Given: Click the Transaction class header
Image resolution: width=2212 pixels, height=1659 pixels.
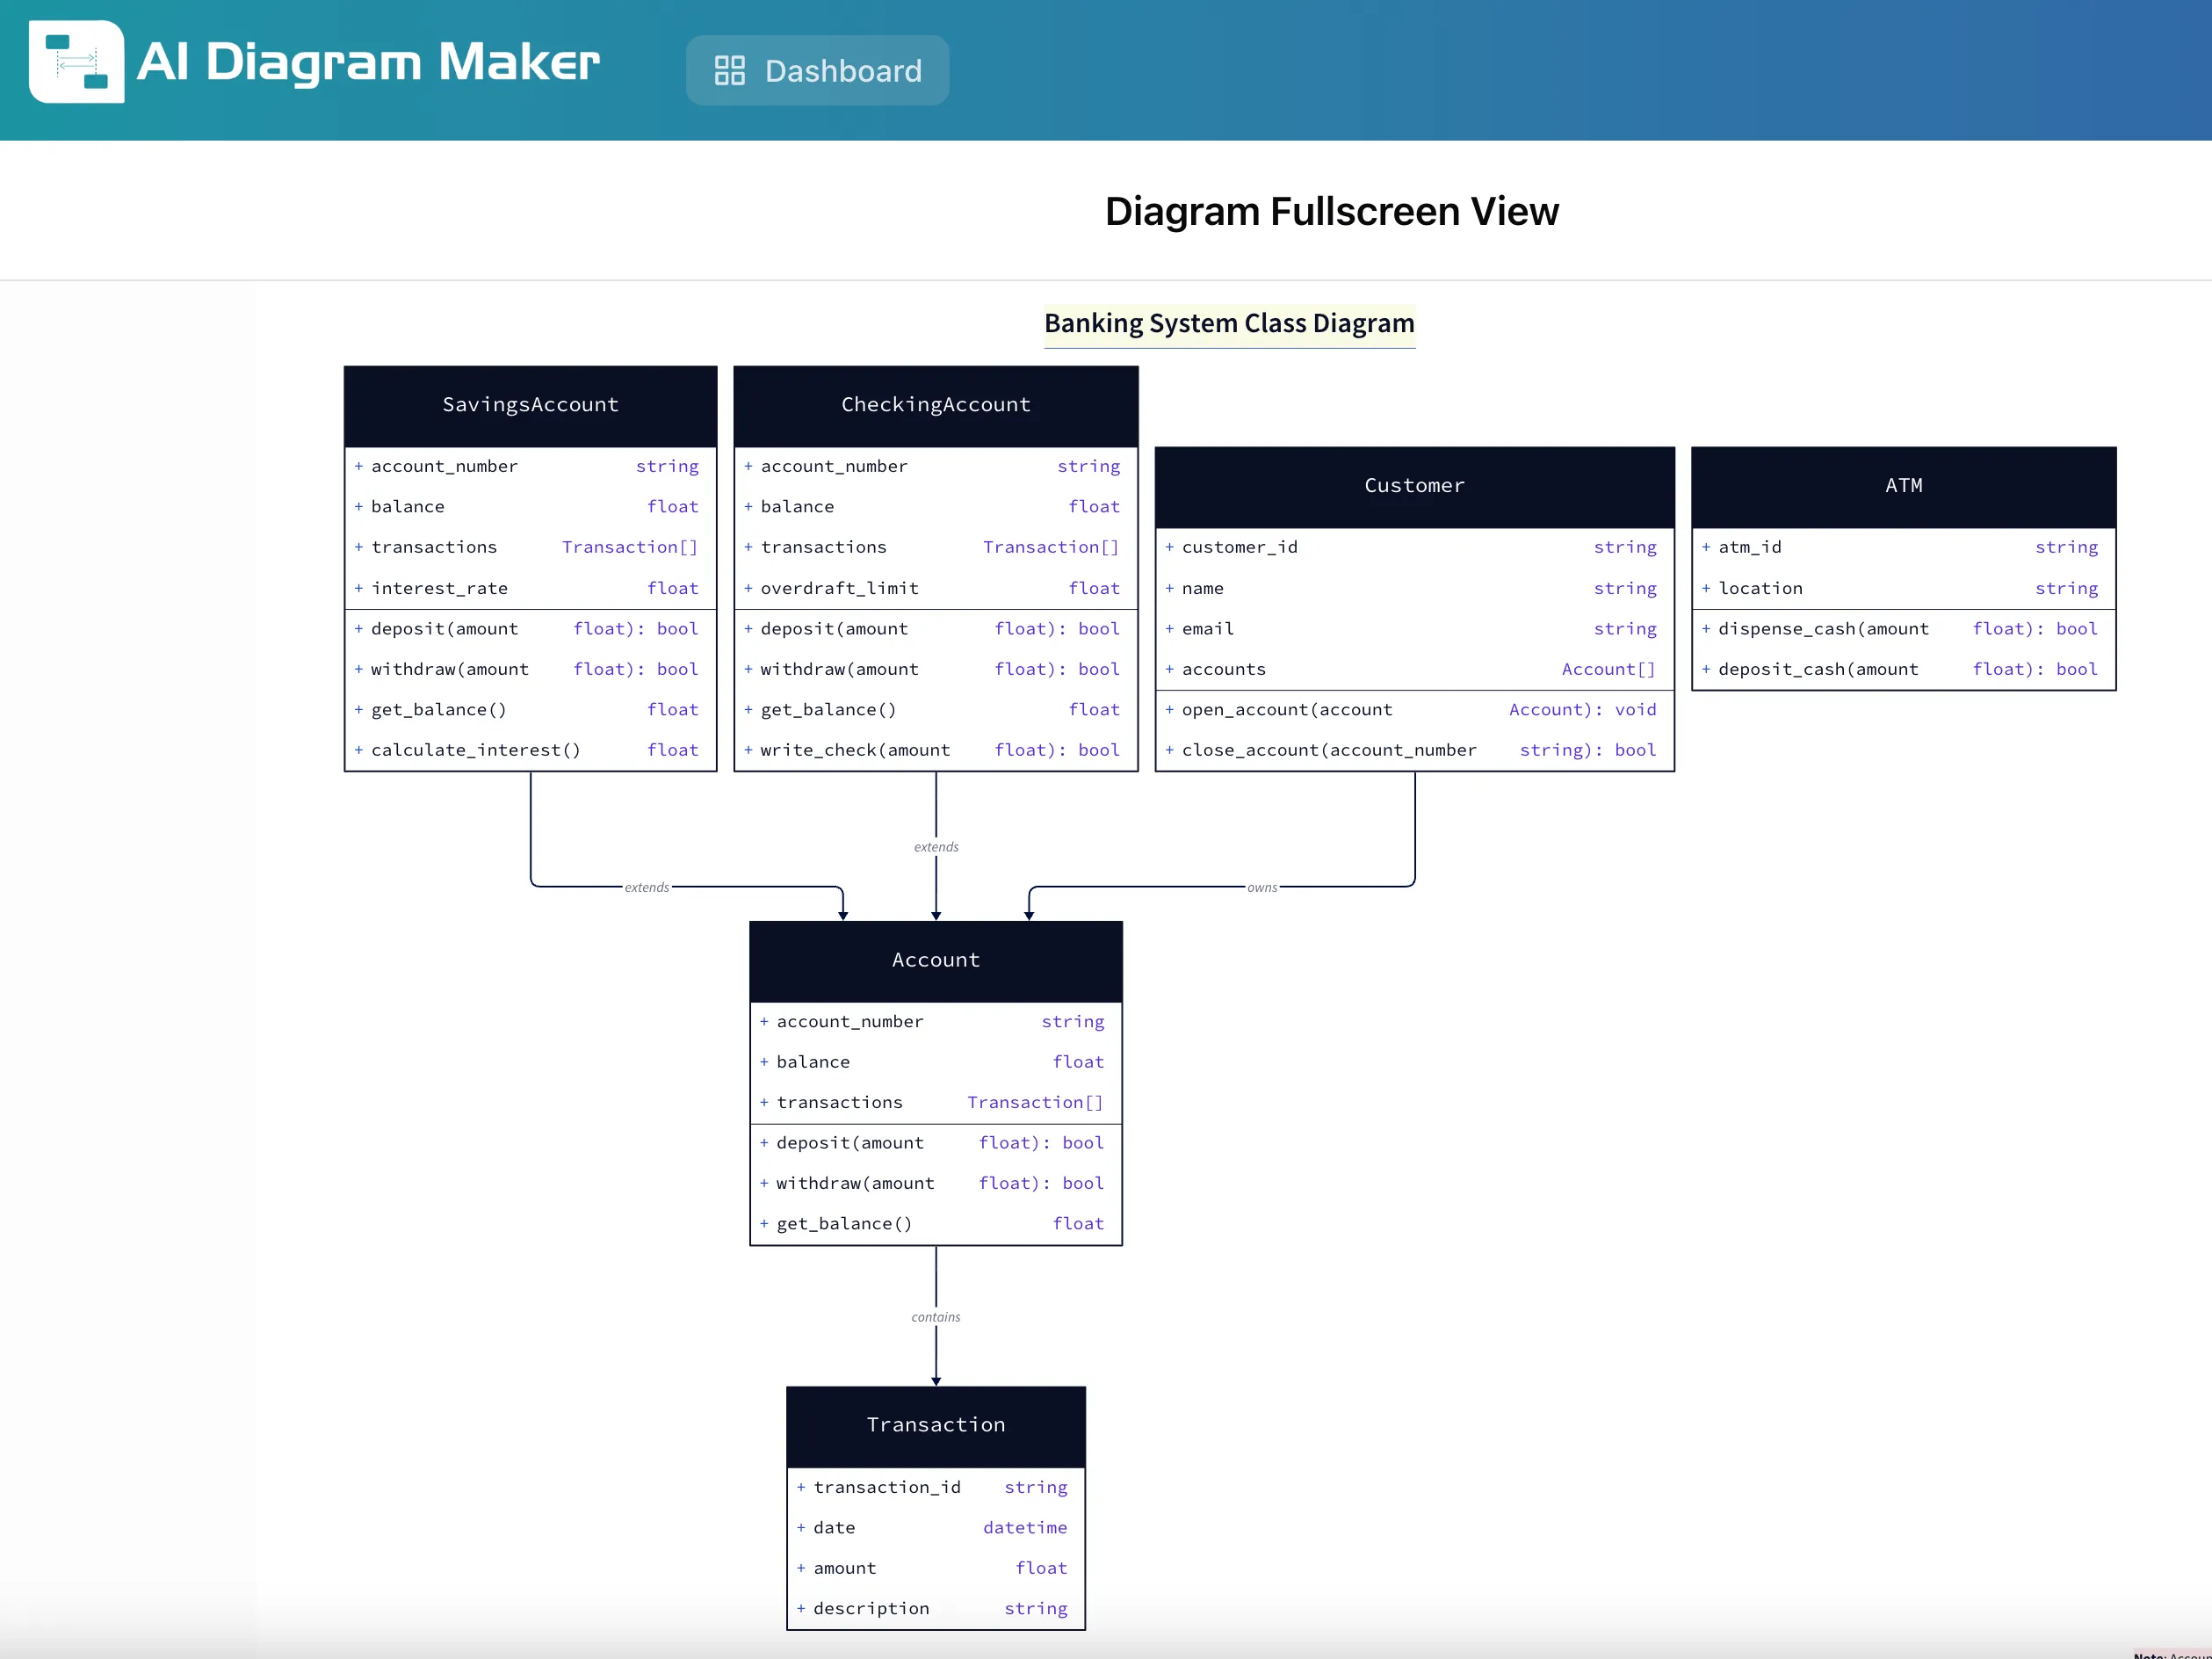Looking at the screenshot, I should [936, 1425].
